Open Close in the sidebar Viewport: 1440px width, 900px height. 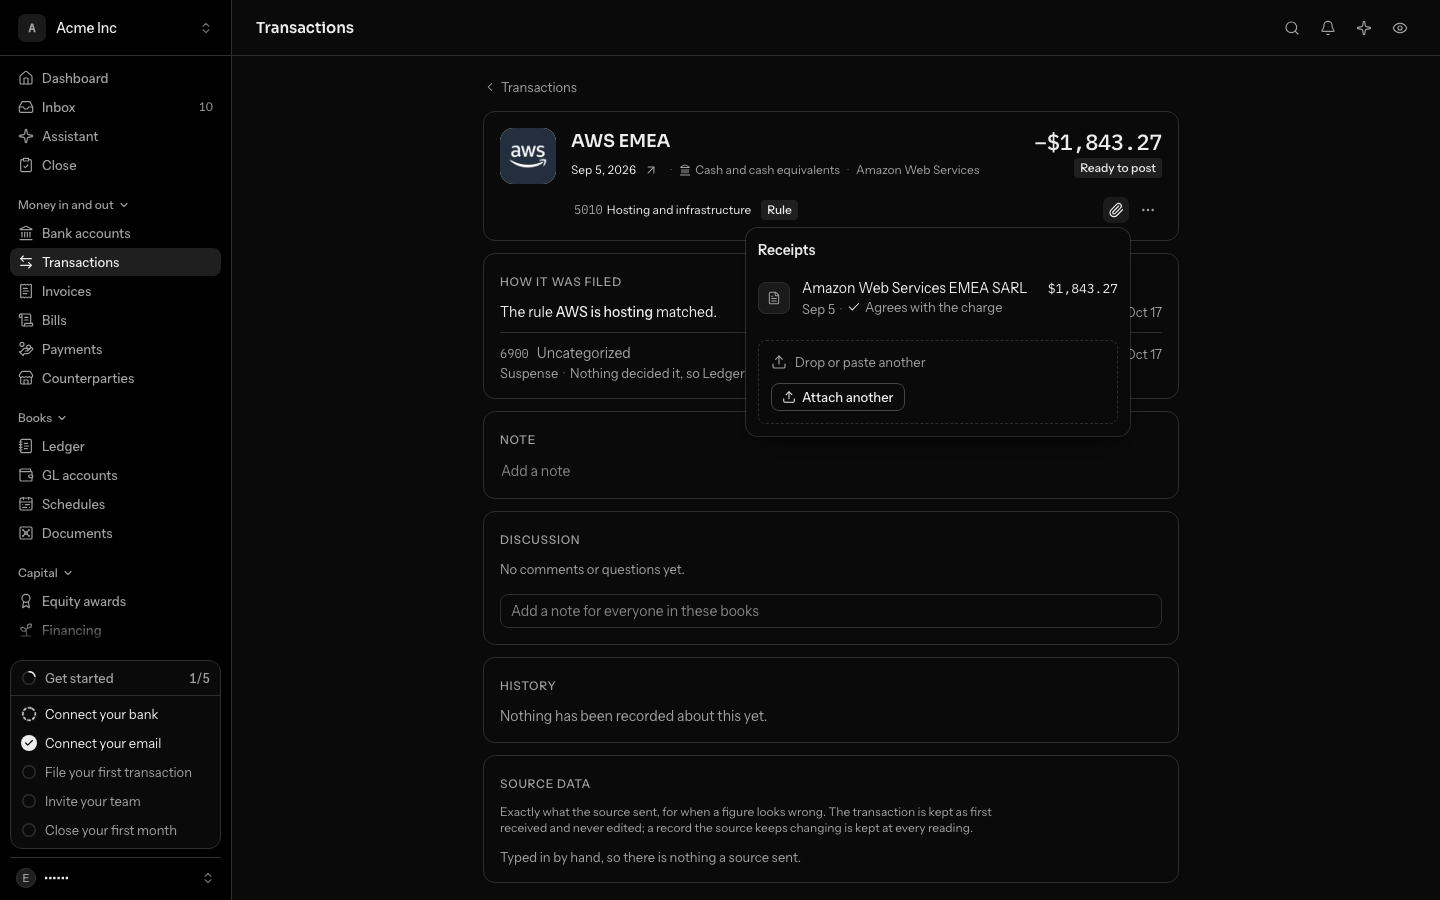[116, 165]
